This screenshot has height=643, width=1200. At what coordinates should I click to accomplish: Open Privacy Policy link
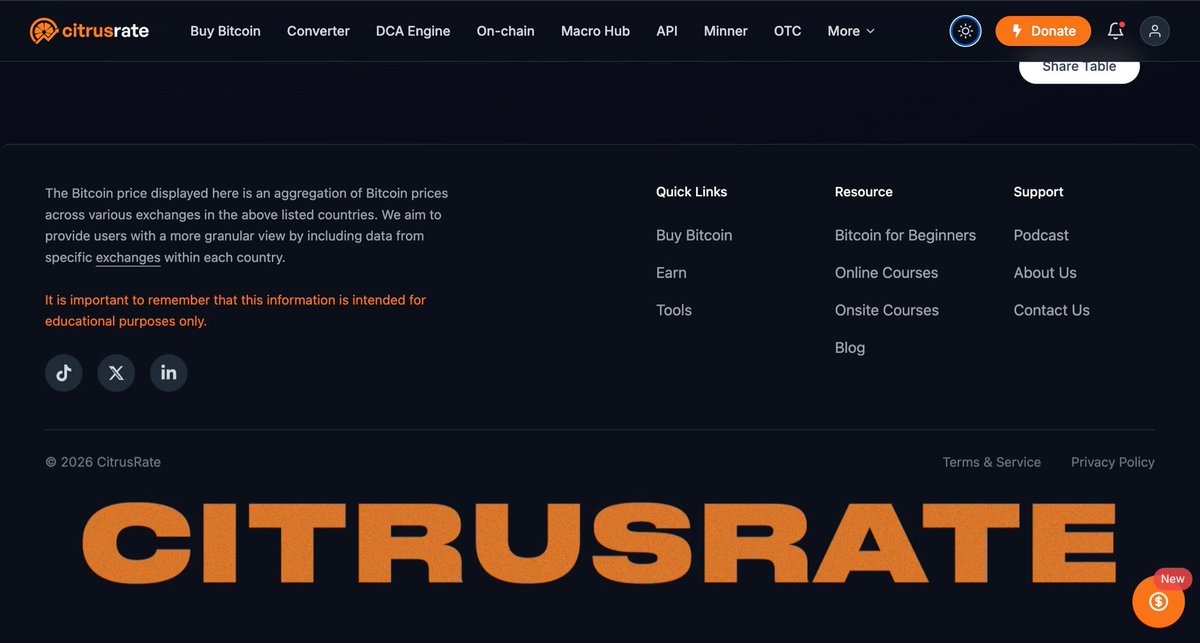click(1113, 462)
